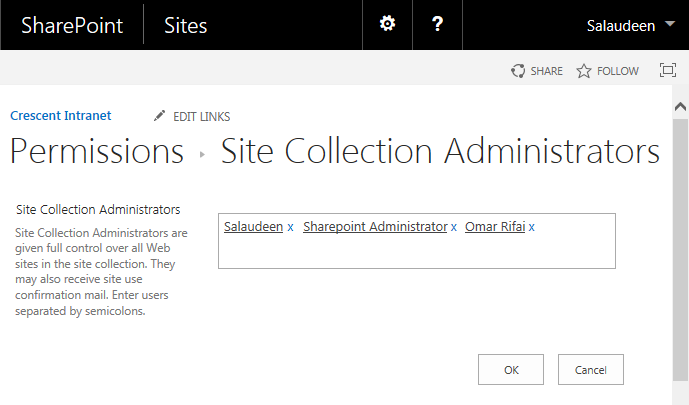Screen dimensions: 689x405
Task: Click the Site Collection Administrators section label
Action: pos(98,210)
